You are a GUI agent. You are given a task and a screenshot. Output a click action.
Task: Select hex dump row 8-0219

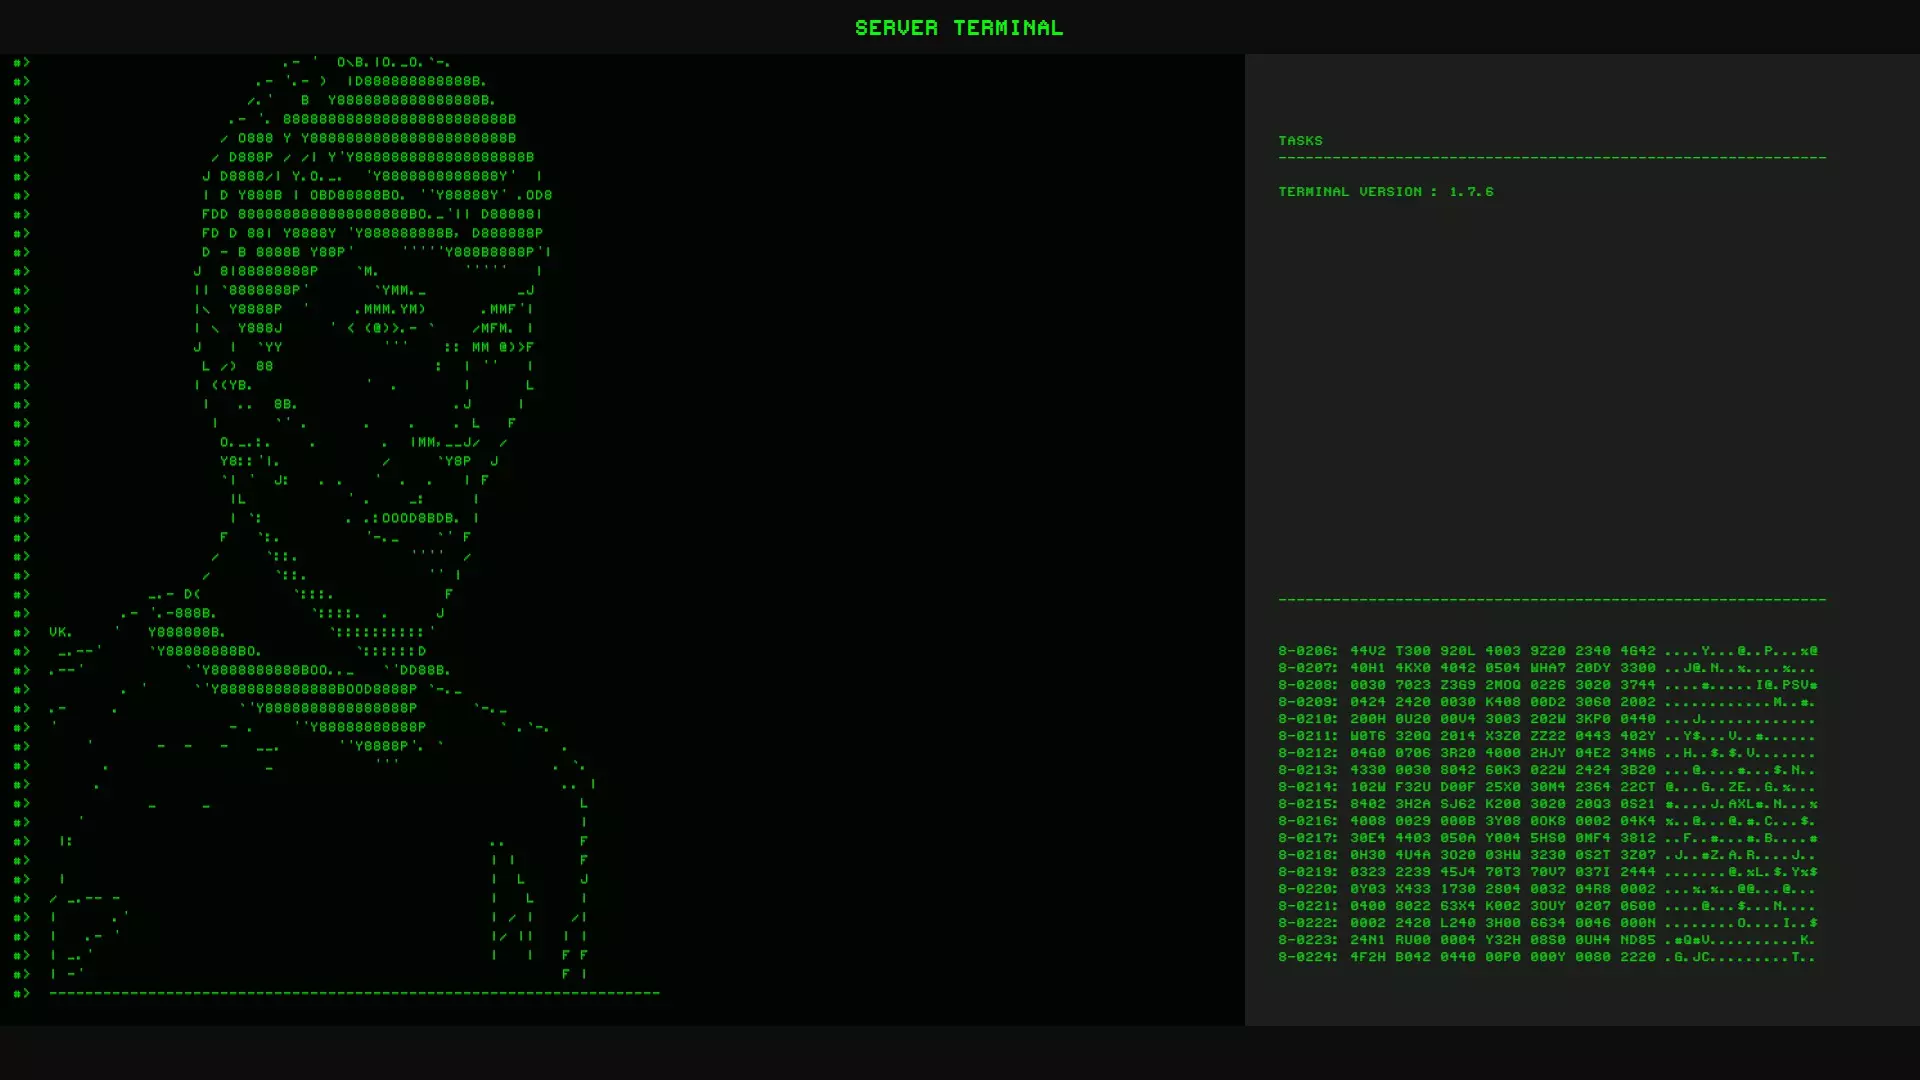point(1546,872)
